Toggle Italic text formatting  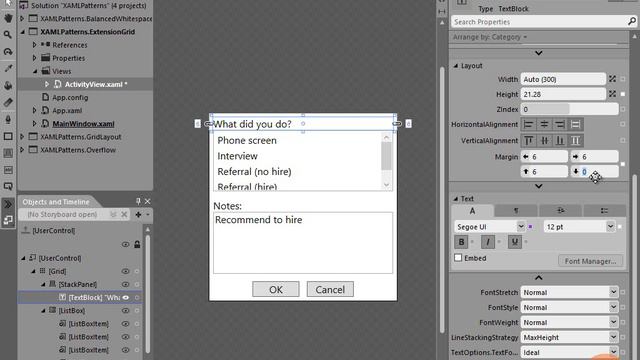point(488,242)
